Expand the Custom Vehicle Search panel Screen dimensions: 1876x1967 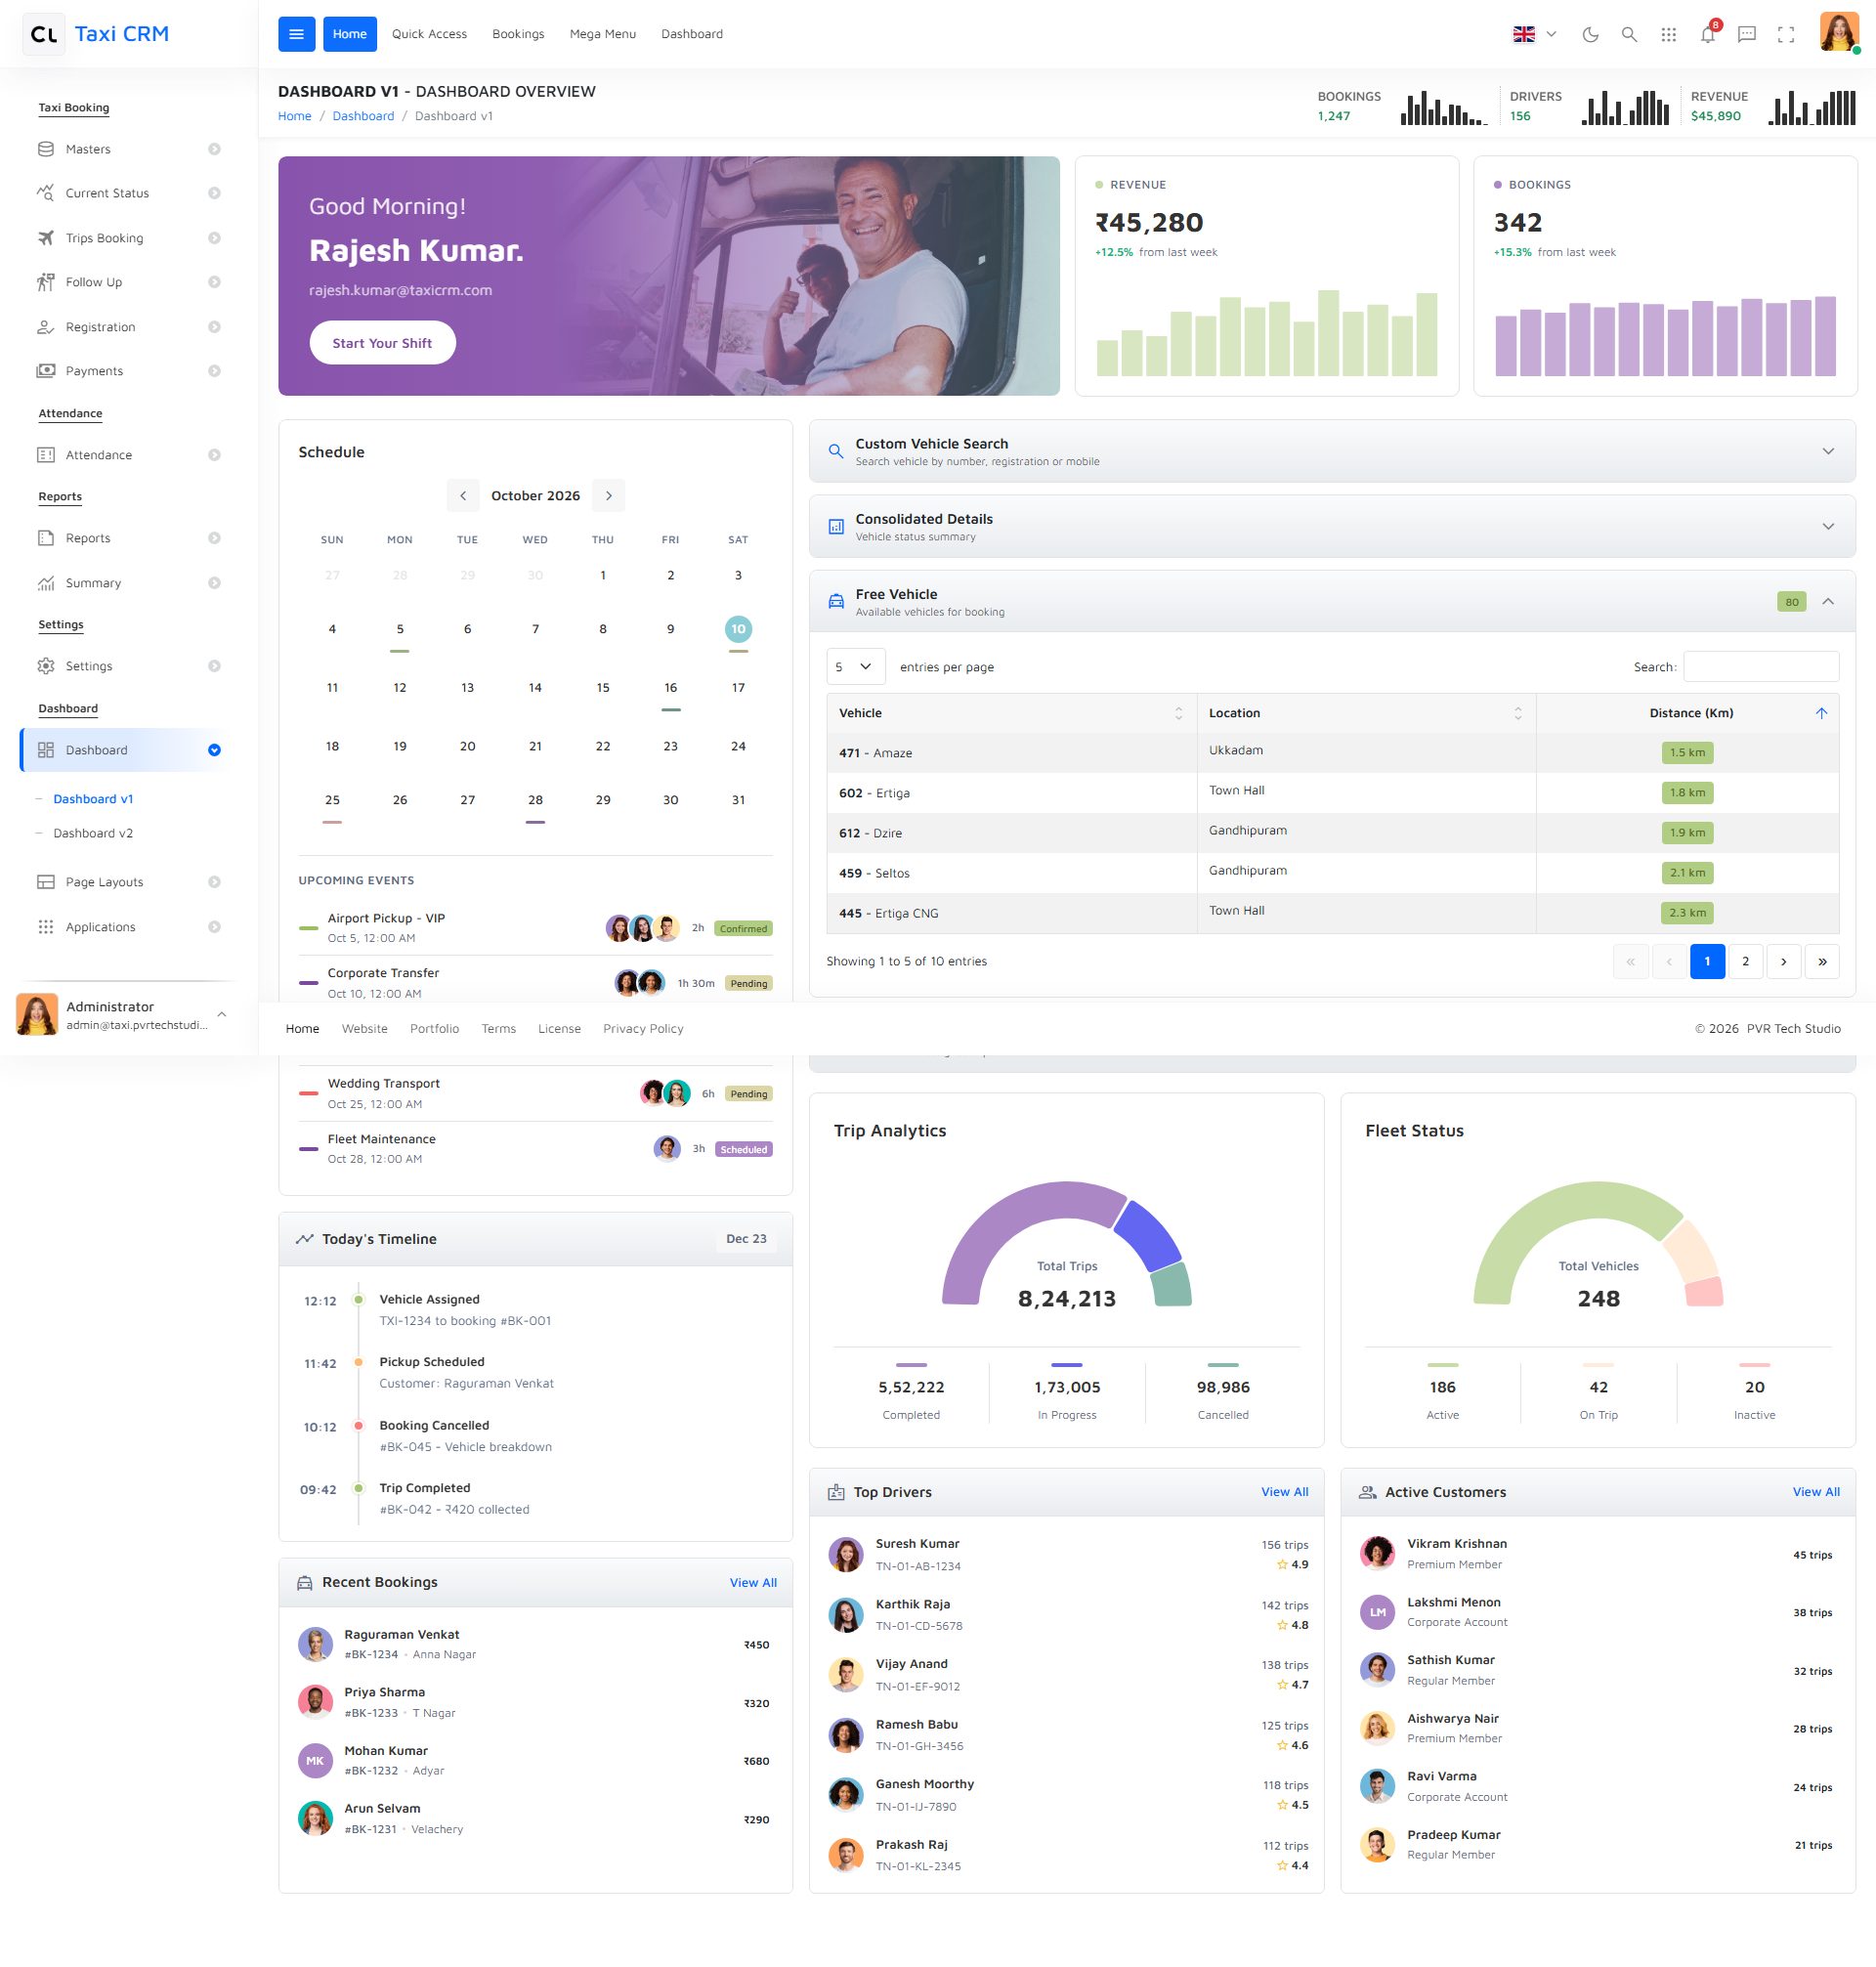click(1332, 451)
